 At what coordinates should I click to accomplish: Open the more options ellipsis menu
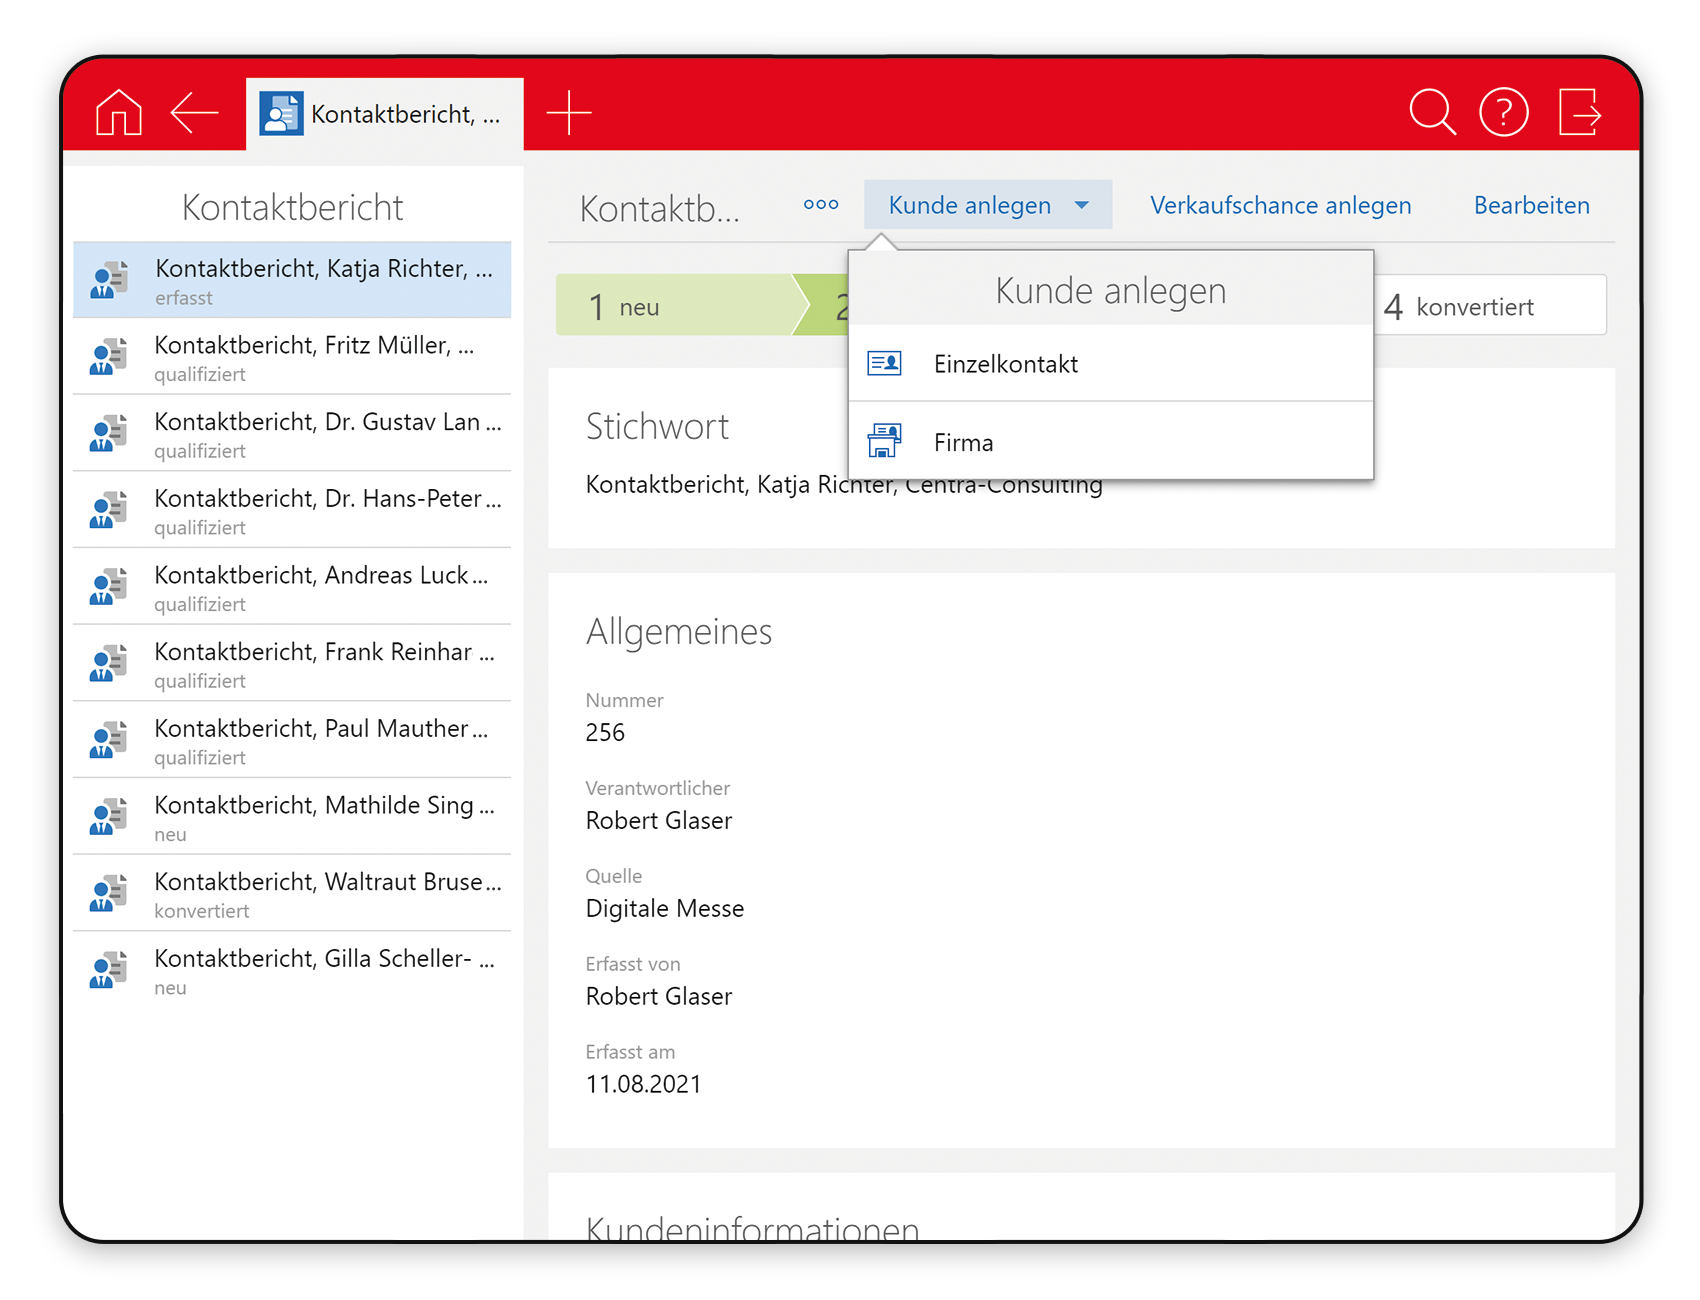pyautogui.click(x=820, y=204)
